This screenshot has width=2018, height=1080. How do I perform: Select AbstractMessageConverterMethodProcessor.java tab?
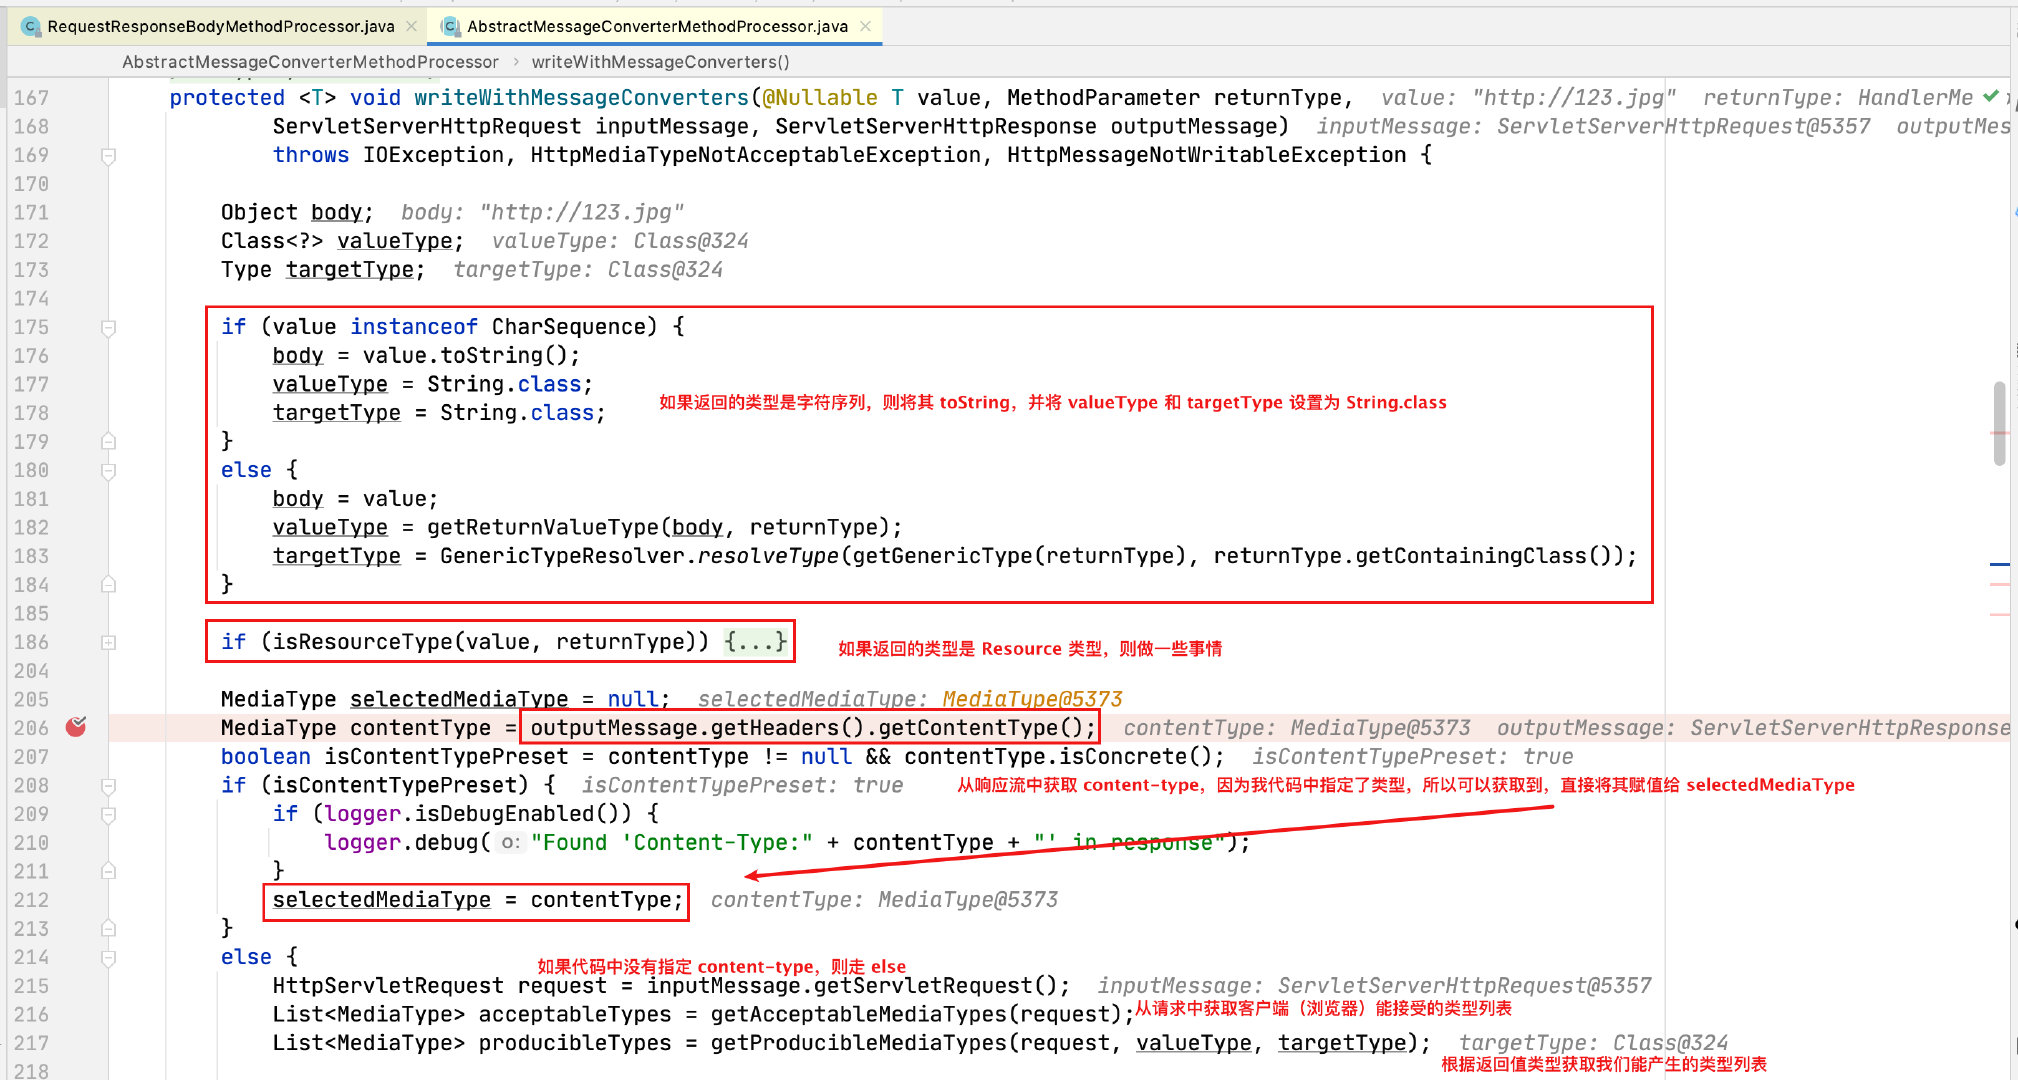click(x=656, y=27)
